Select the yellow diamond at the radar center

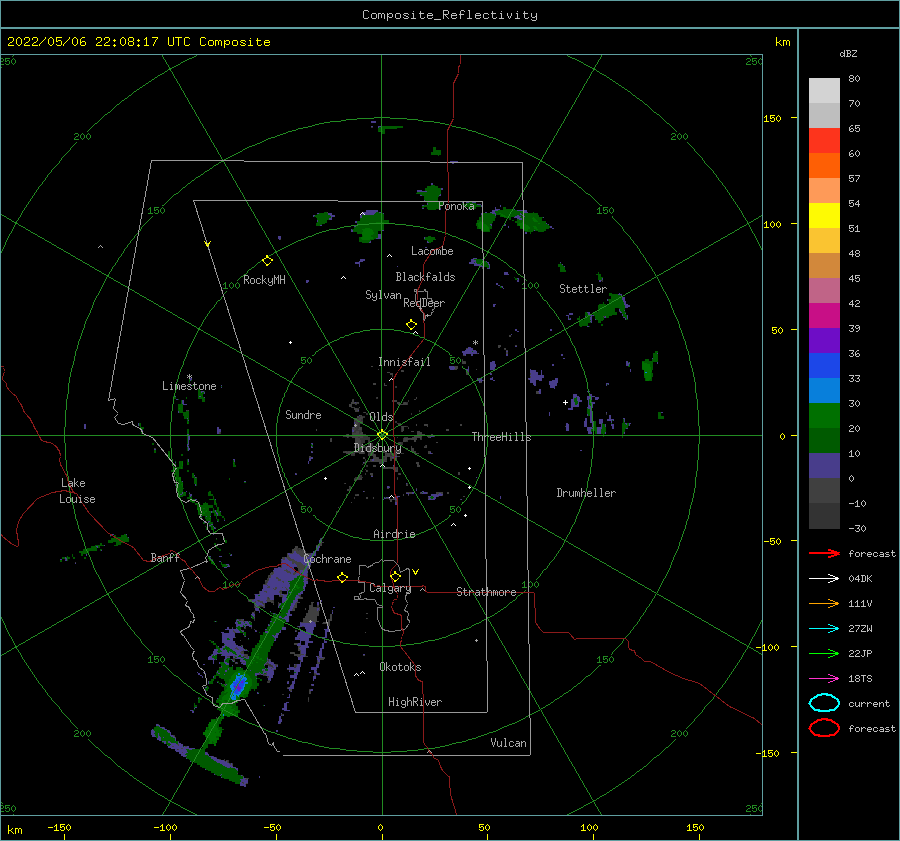click(x=382, y=435)
